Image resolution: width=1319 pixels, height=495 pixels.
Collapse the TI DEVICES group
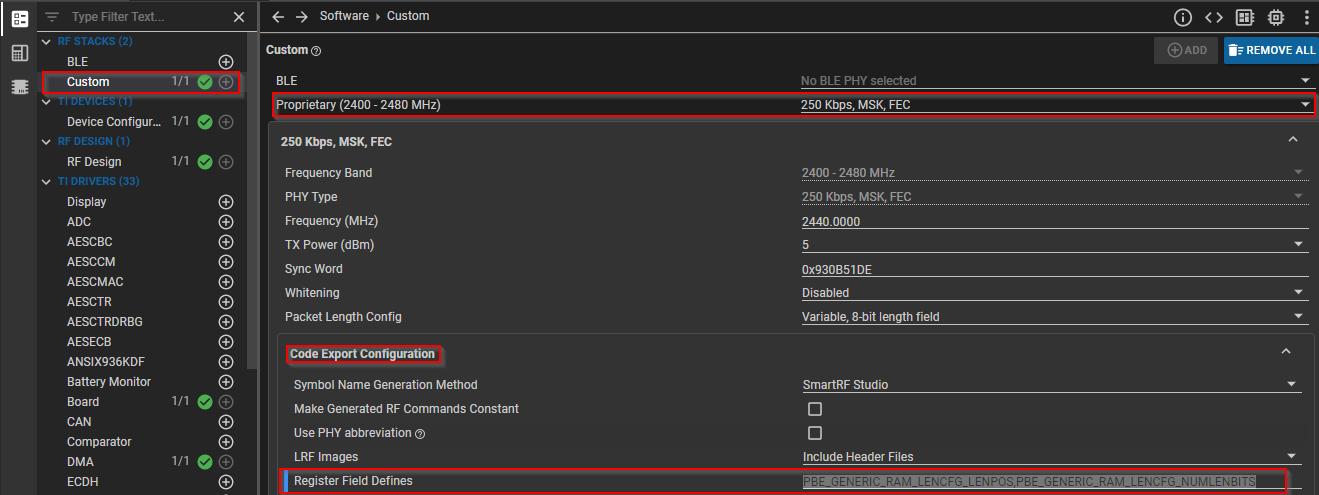[x=48, y=102]
